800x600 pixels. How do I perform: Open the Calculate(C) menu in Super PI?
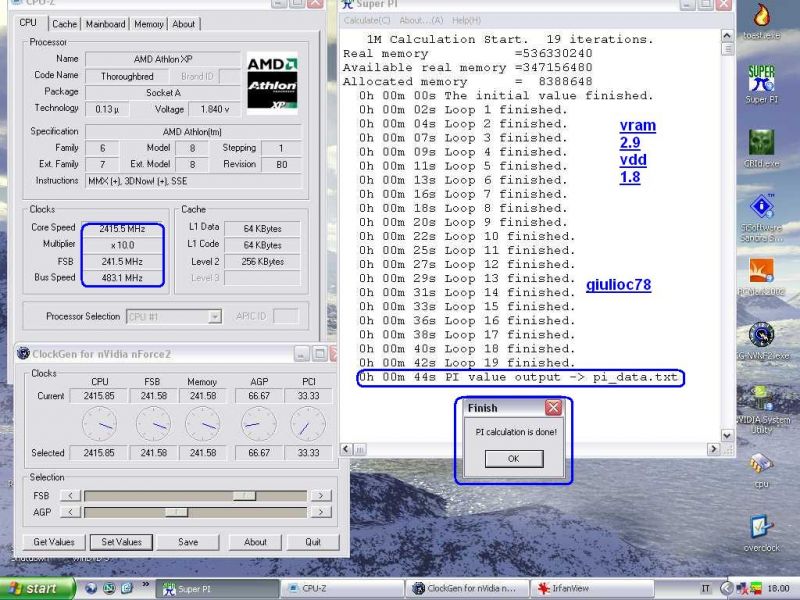366,20
